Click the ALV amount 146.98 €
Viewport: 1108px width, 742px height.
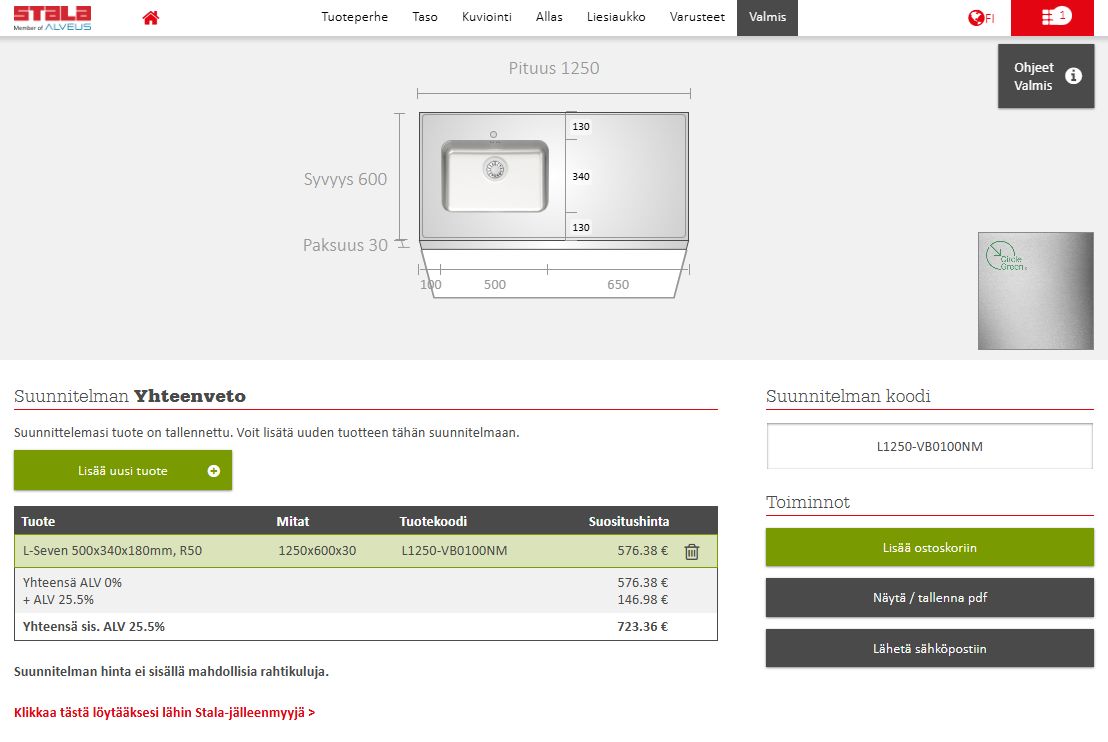coord(642,599)
